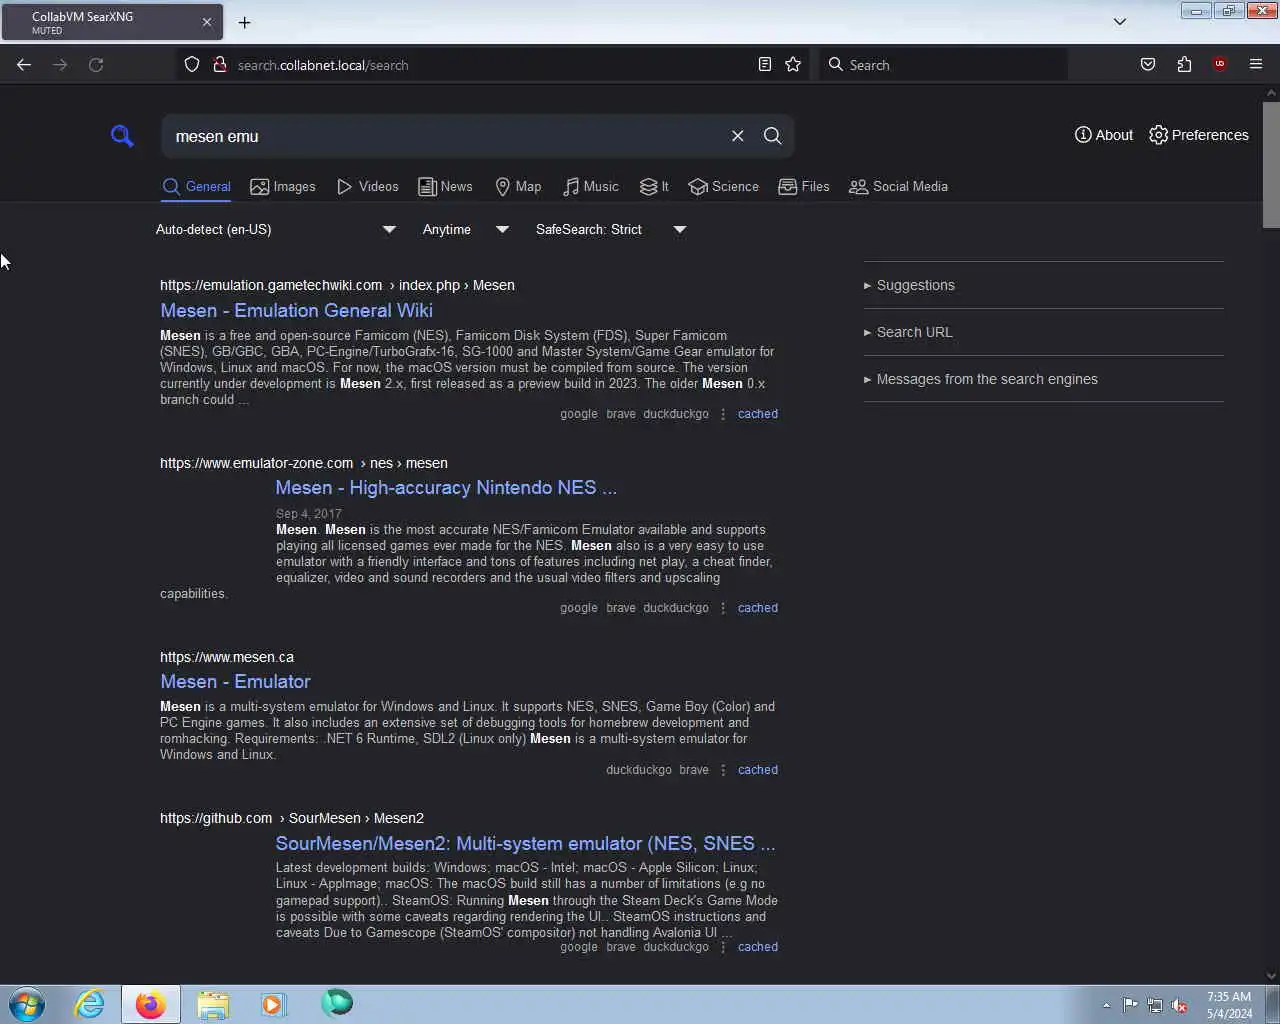
Task: Click the Firefox Search box
Action: click(x=943, y=65)
